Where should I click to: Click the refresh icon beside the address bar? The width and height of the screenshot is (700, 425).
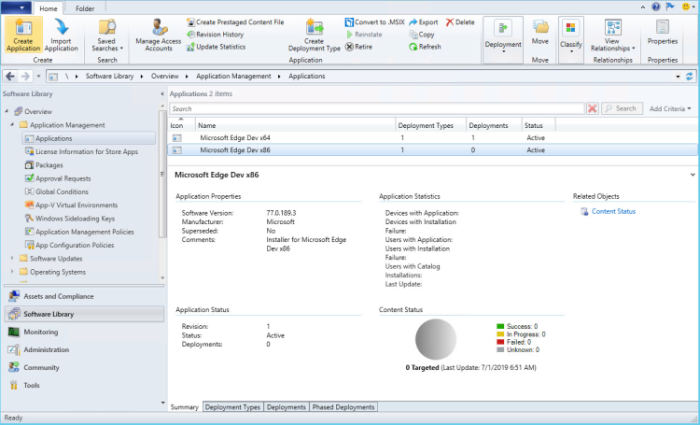coord(689,76)
